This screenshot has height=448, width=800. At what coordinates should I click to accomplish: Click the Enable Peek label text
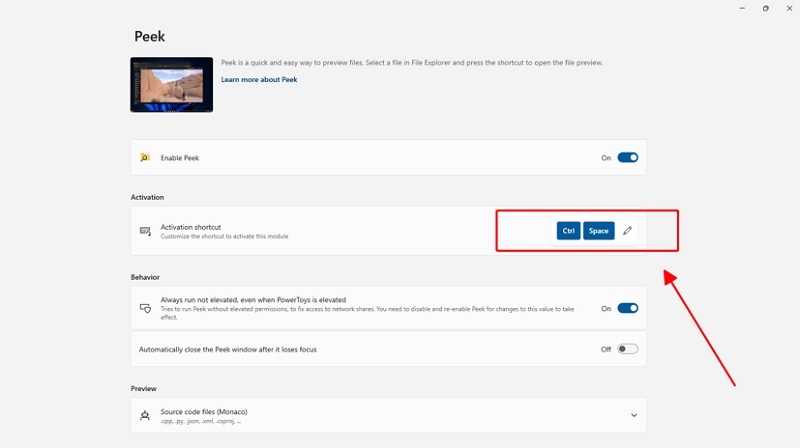(x=180, y=158)
